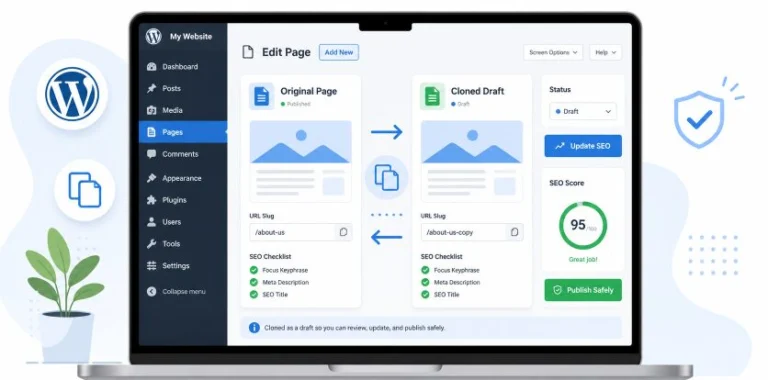The width and height of the screenshot is (768, 380).
Task: Click the Edit Page heading
Action: pyautogui.click(x=286, y=52)
